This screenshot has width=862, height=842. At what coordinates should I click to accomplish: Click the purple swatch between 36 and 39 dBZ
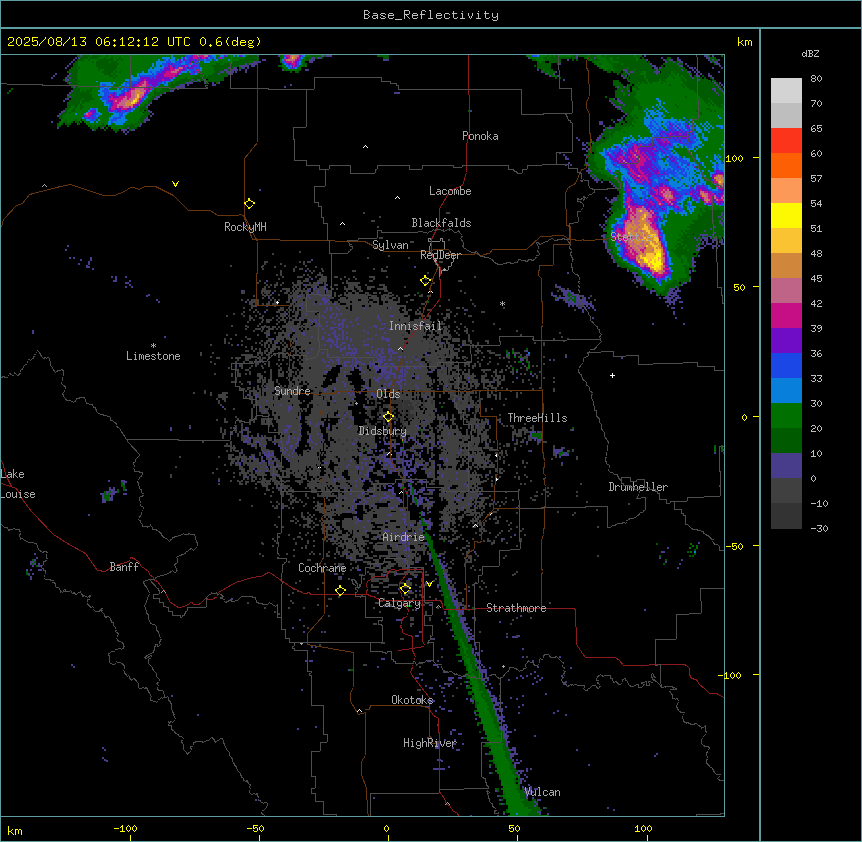click(x=786, y=341)
